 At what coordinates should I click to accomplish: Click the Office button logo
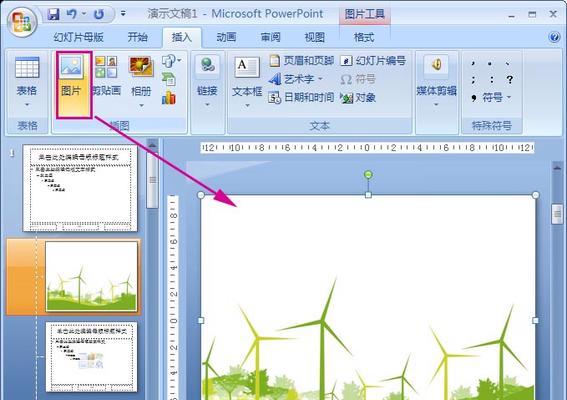(22, 22)
